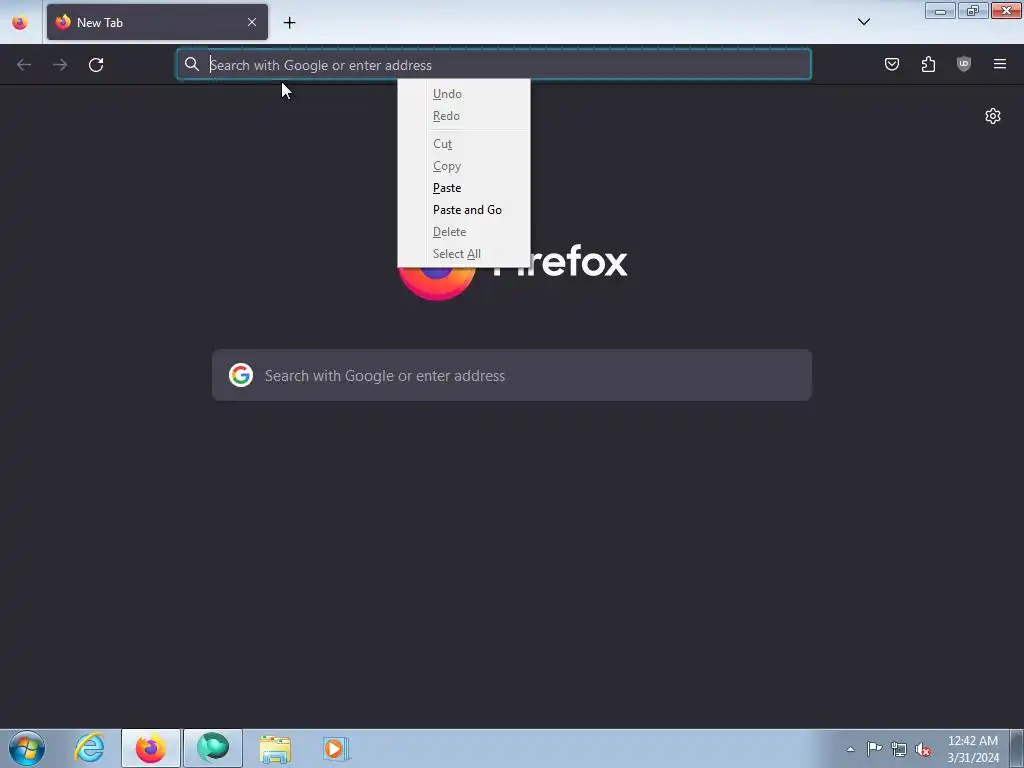Reload the current page
Image resolution: width=1024 pixels, height=768 pixels.
pyautogui.click(x=96, y=65)
